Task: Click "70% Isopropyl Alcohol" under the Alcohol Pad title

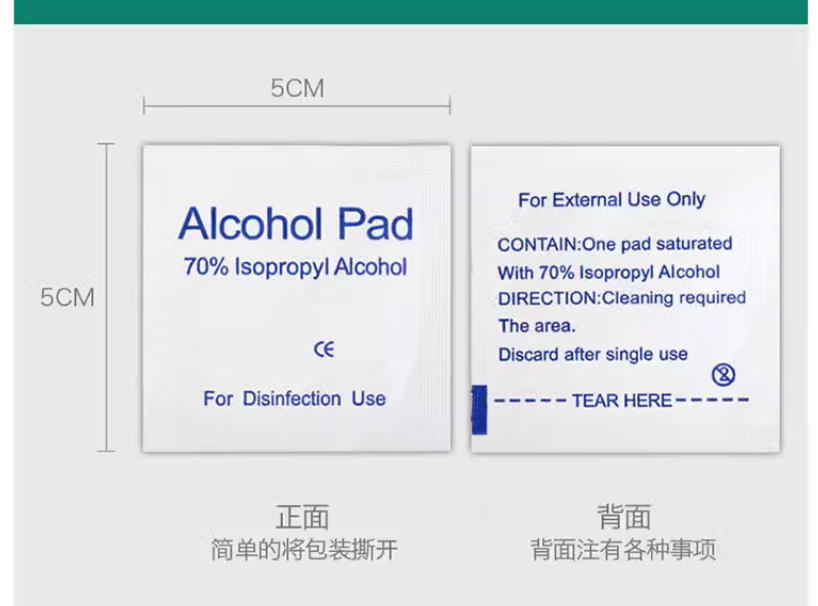Action: point(295,267)
